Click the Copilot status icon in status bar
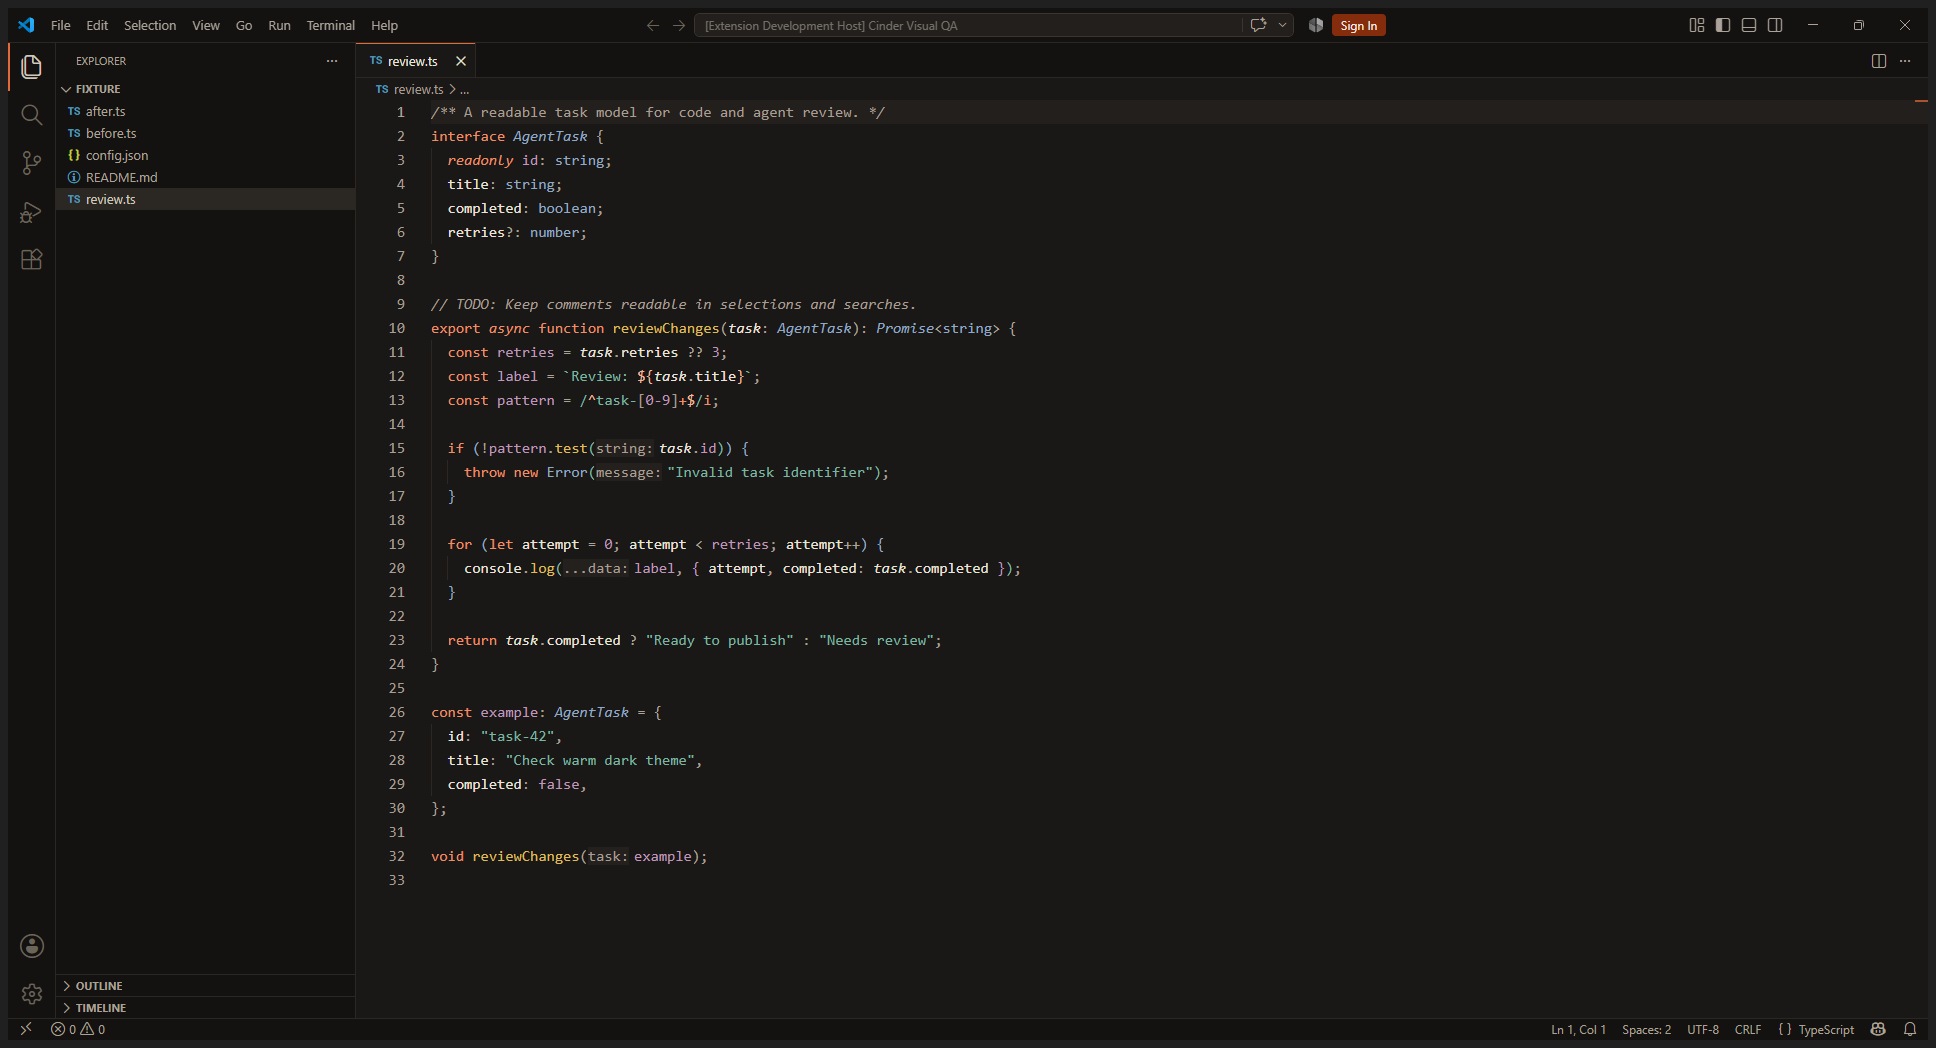 pyautogui.click(x=1878, y=1029)
